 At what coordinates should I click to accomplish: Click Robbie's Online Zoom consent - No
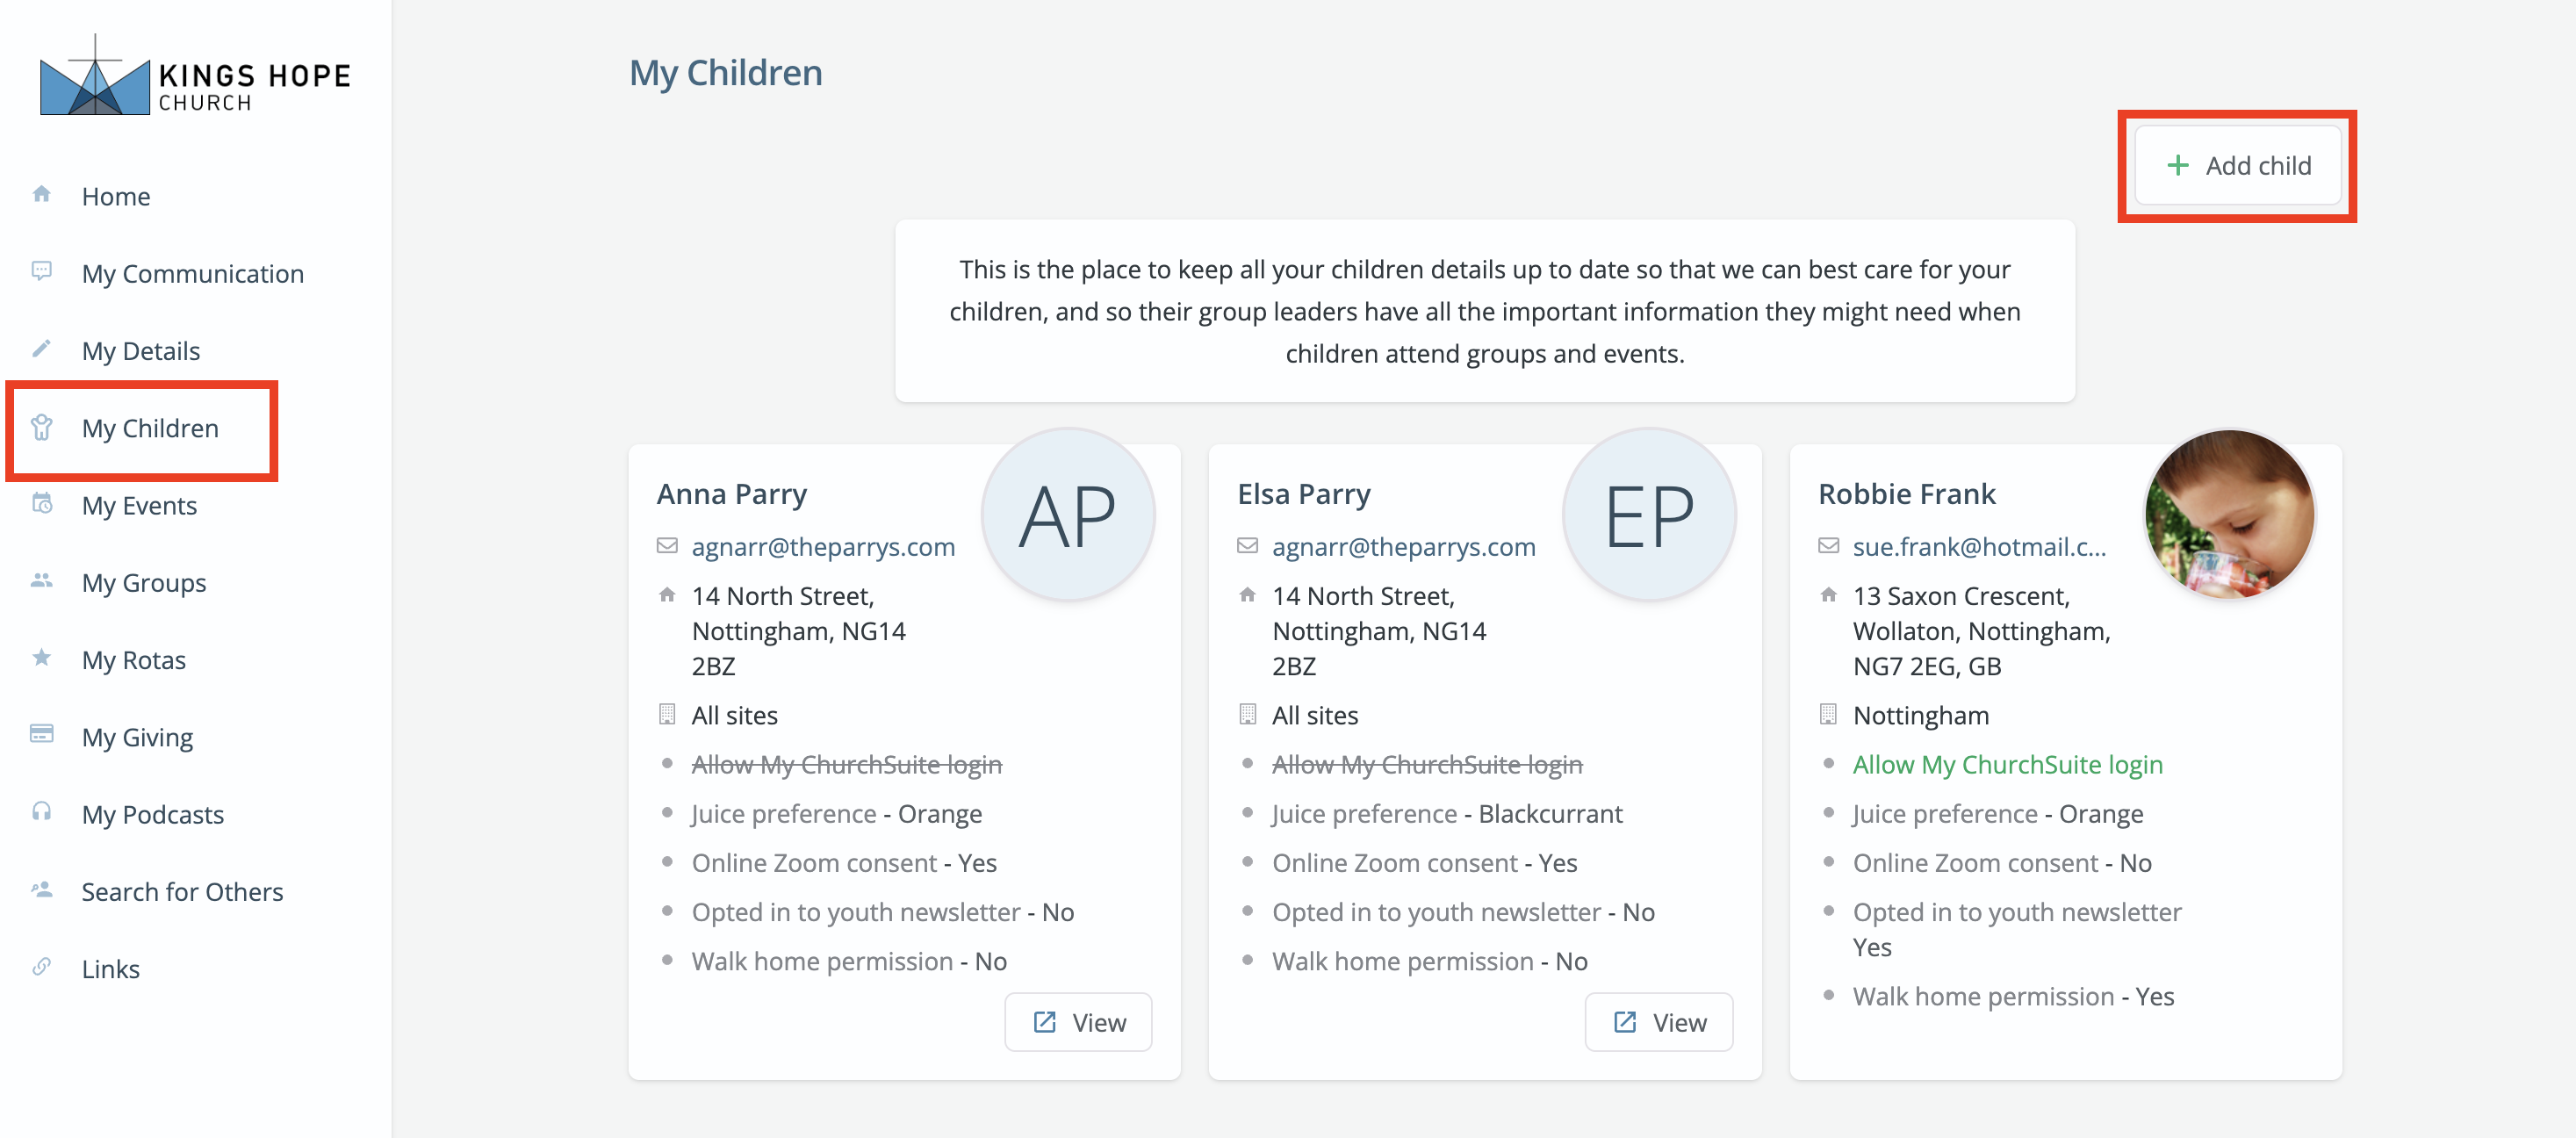2002,862
